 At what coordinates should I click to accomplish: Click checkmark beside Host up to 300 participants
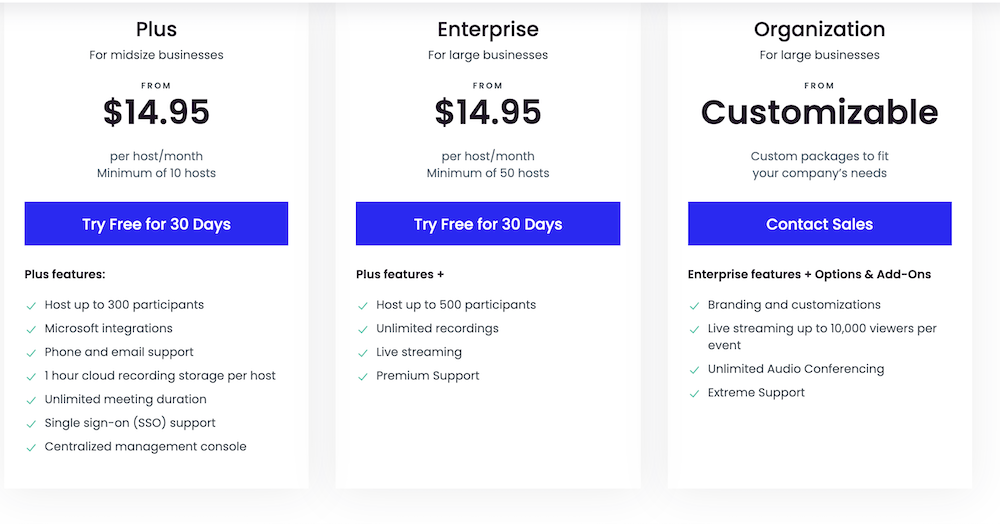(x=31, y=306)
